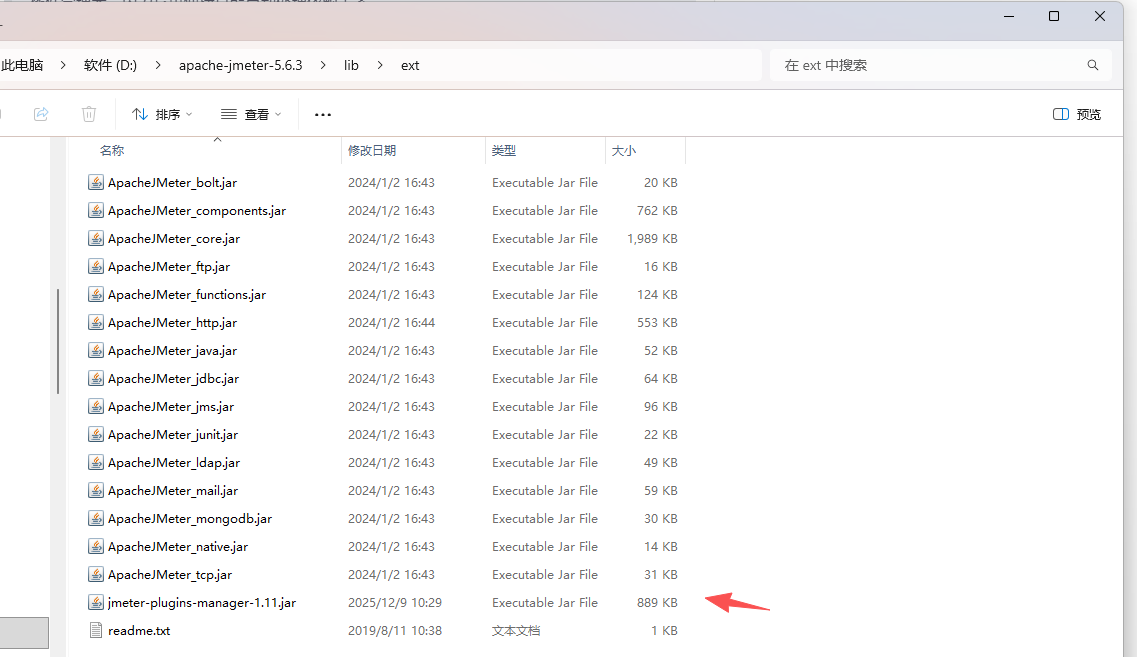Screen dimensions: 1137x657
Task: Select the ApacheJMeter_junit.jar file icon
Action: 96,434
